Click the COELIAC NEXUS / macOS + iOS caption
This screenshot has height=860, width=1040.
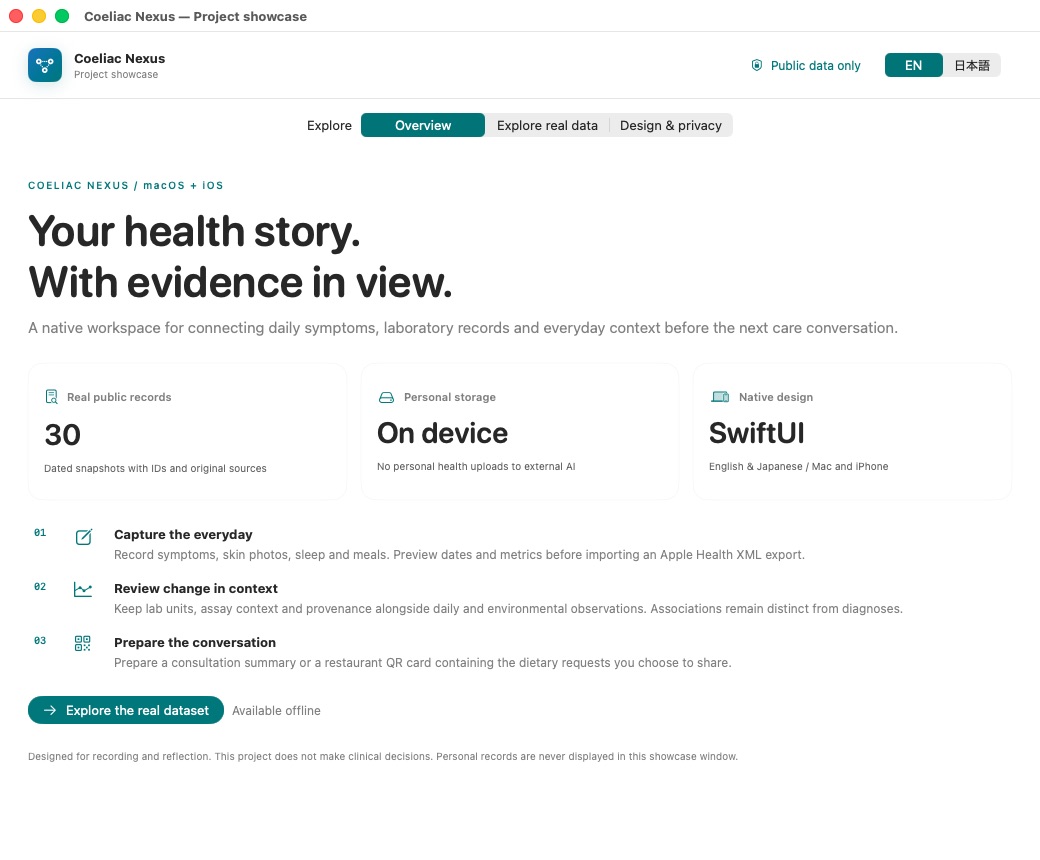pyautogui.click(x=125, y=186)
